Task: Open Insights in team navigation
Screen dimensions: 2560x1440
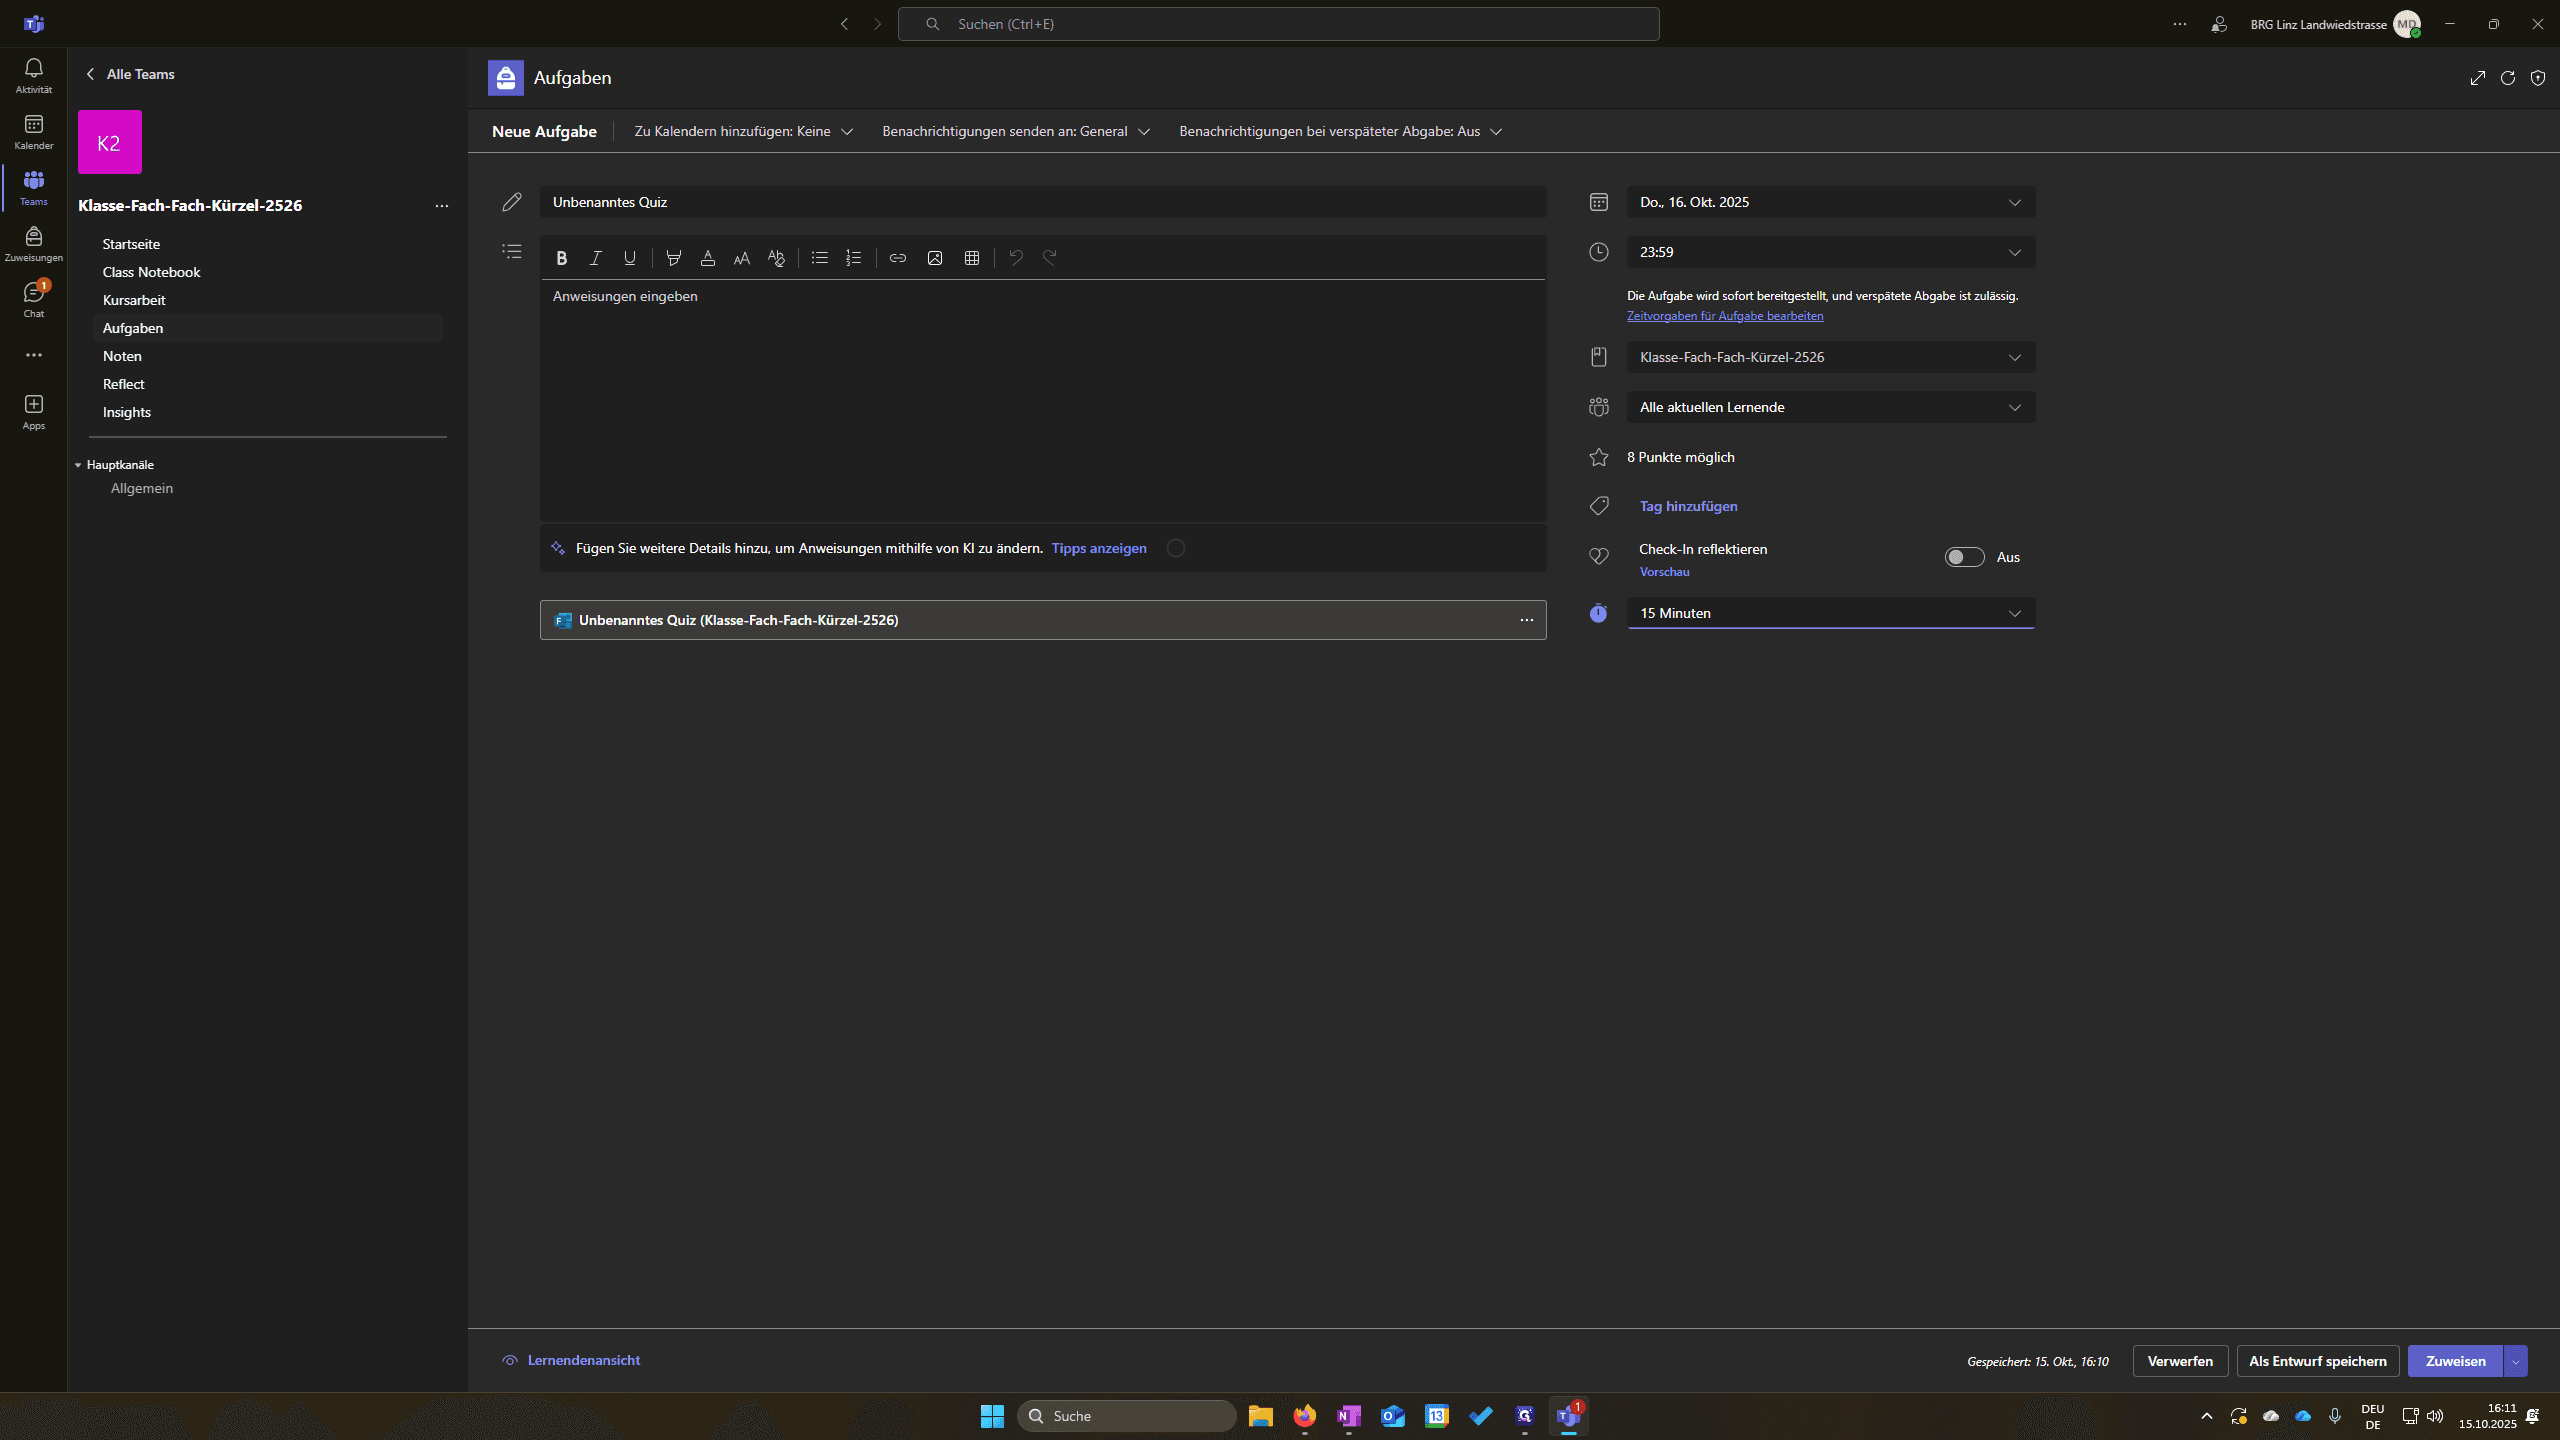Action: (126, 412)
